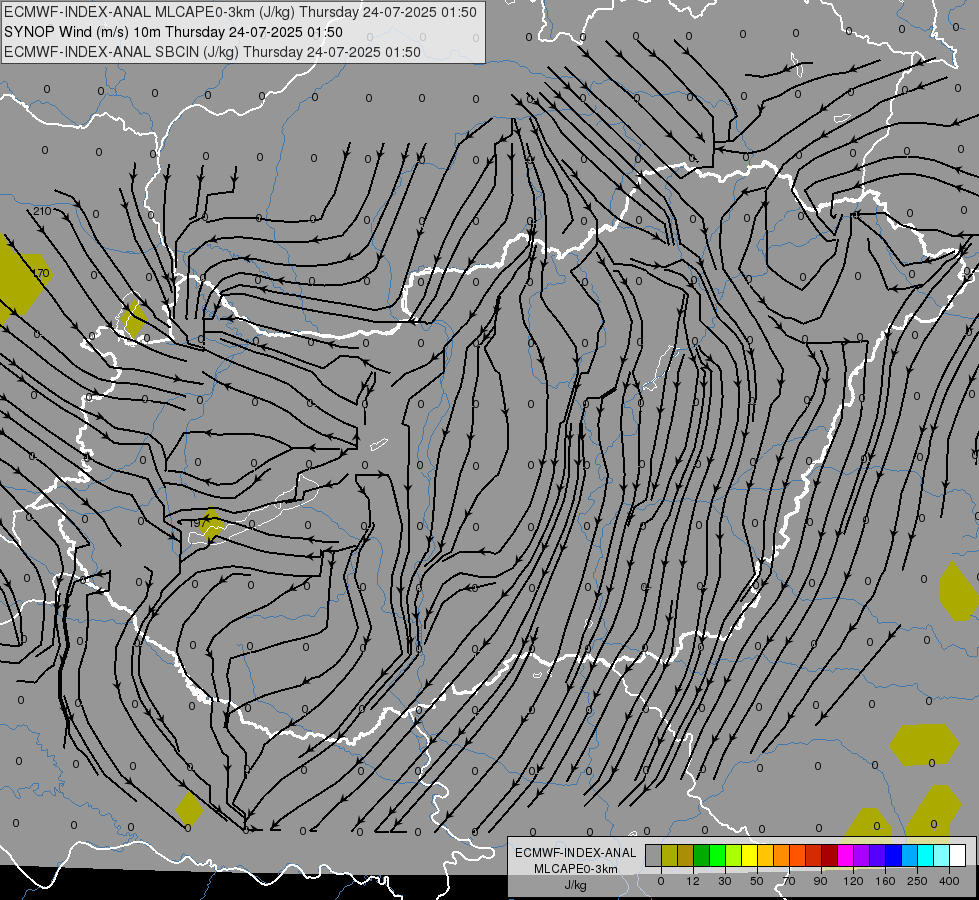The image size is (979, 900).
Task: Click the dark red legend swatch
Action: (830, 855)
